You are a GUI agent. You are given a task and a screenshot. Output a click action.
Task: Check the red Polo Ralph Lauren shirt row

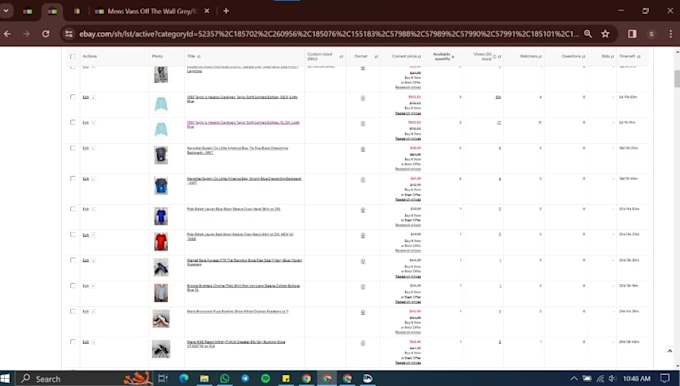point(72,234)
